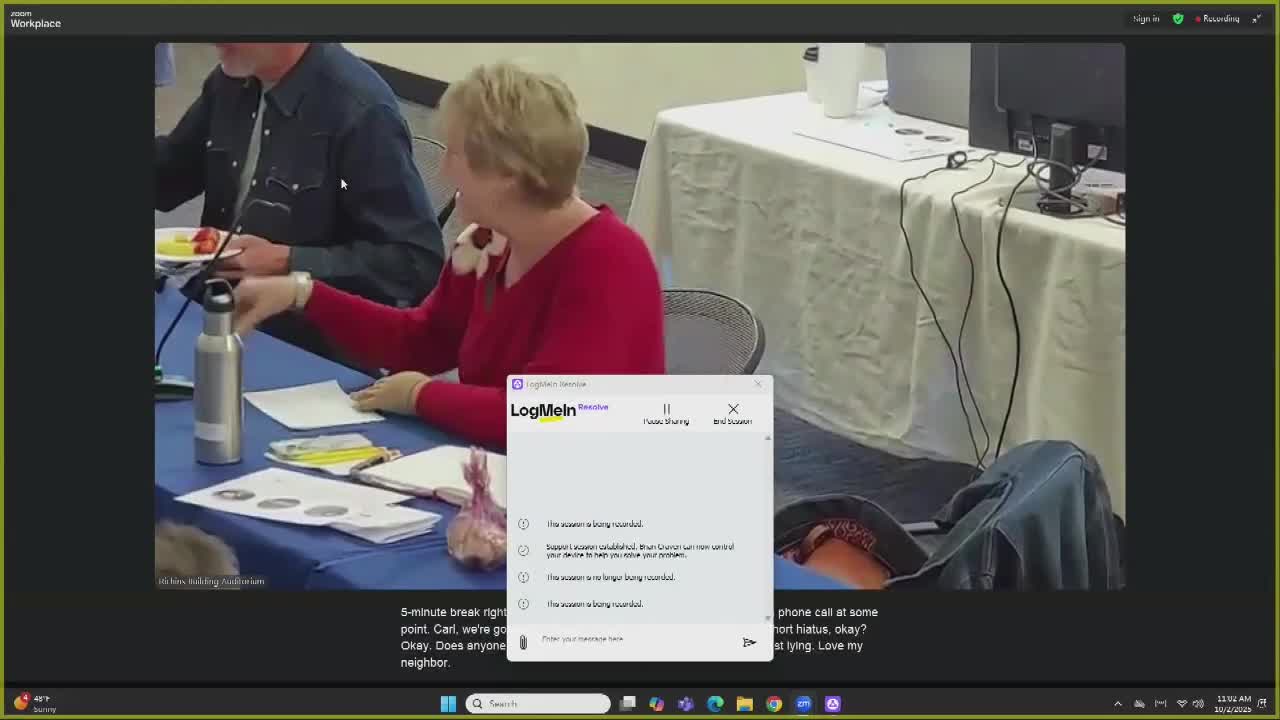
Task: Open File Explorer from the taskbar
Action: (745, 704)
